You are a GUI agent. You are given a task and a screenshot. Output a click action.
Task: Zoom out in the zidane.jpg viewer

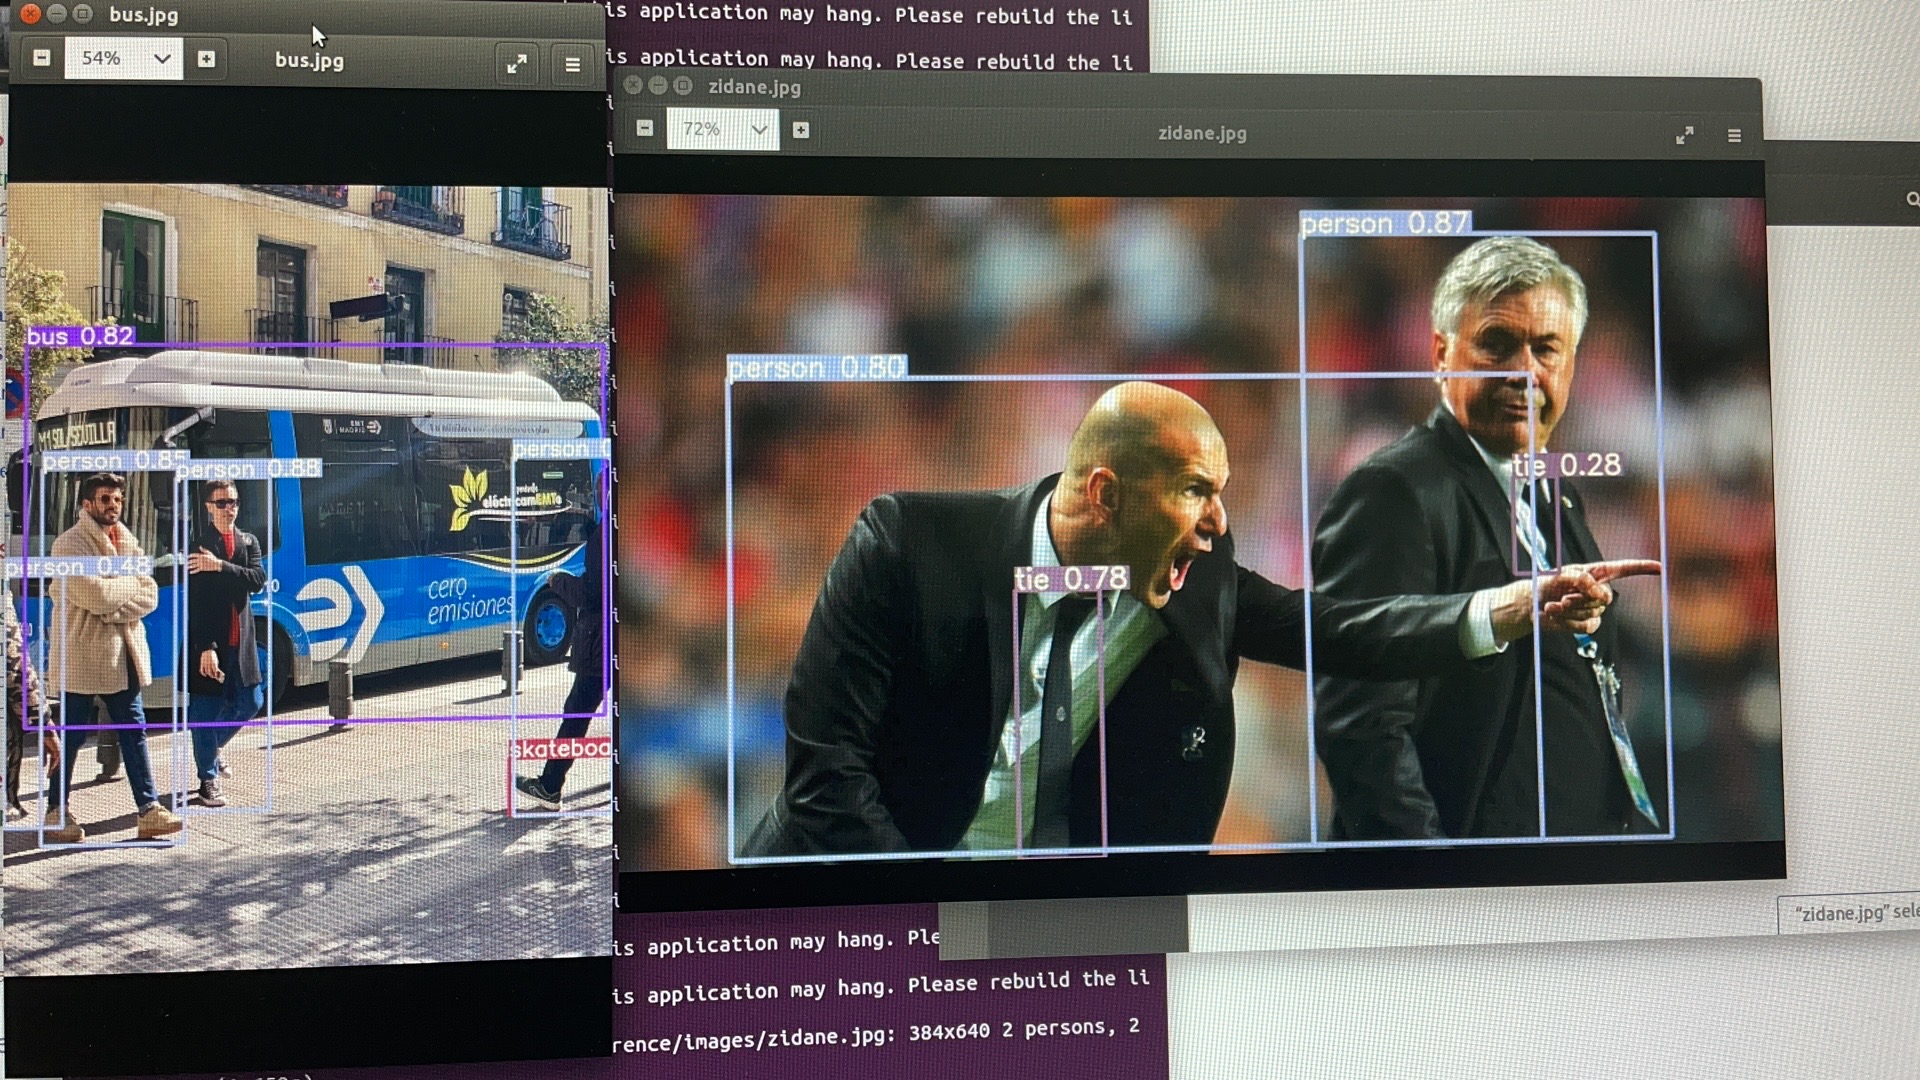point(645,129)
